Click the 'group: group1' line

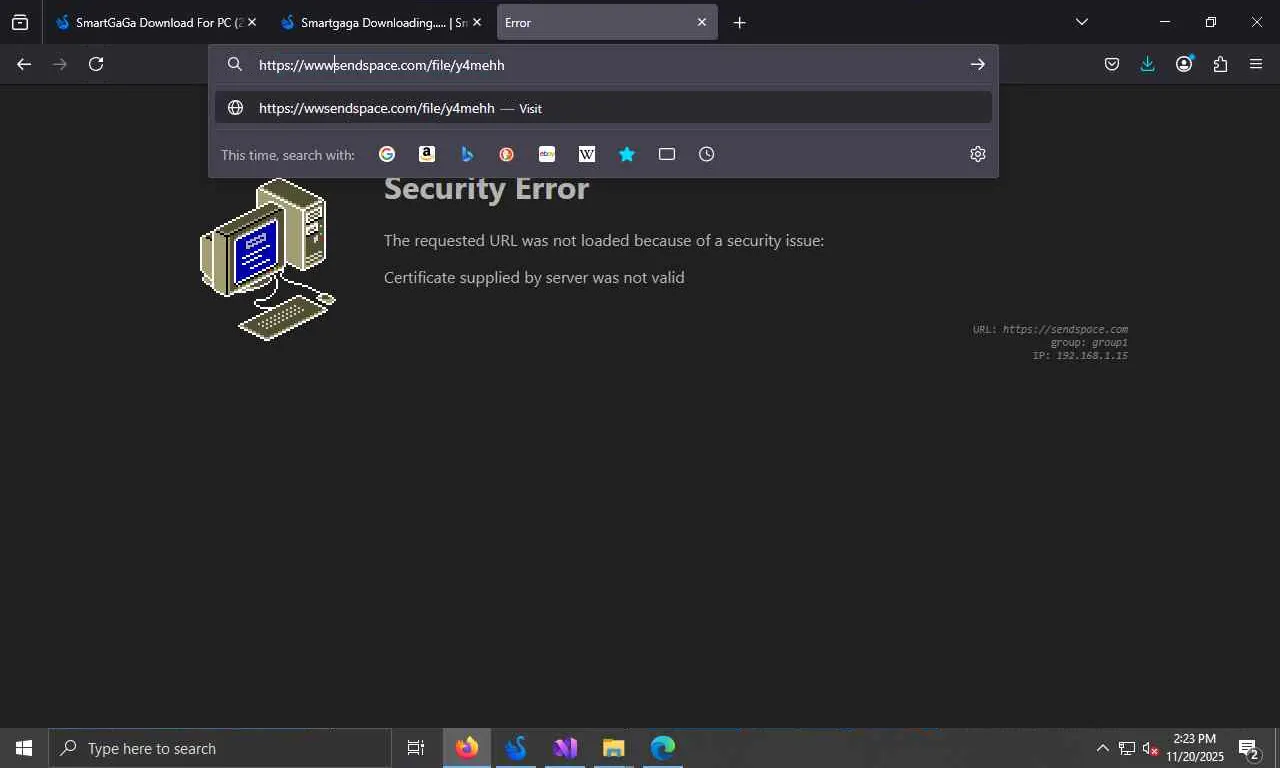click(x=1089, y=342)
